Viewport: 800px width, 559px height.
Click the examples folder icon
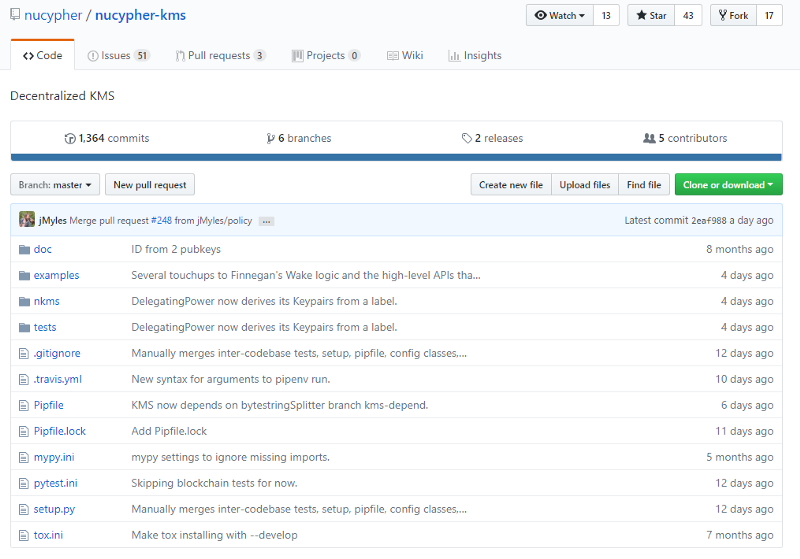(x=24, y=275)
